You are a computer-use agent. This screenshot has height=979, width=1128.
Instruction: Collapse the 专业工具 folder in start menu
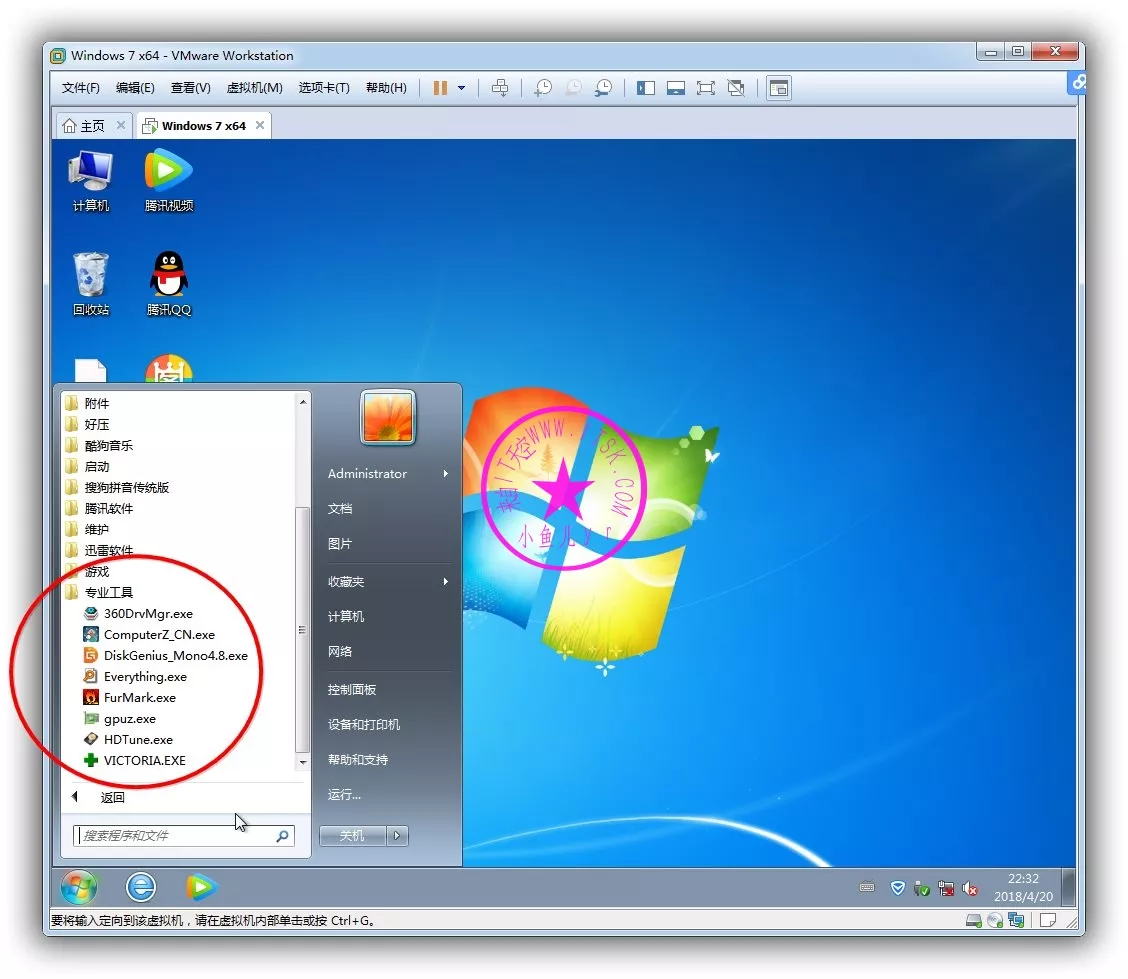point(108,593)
